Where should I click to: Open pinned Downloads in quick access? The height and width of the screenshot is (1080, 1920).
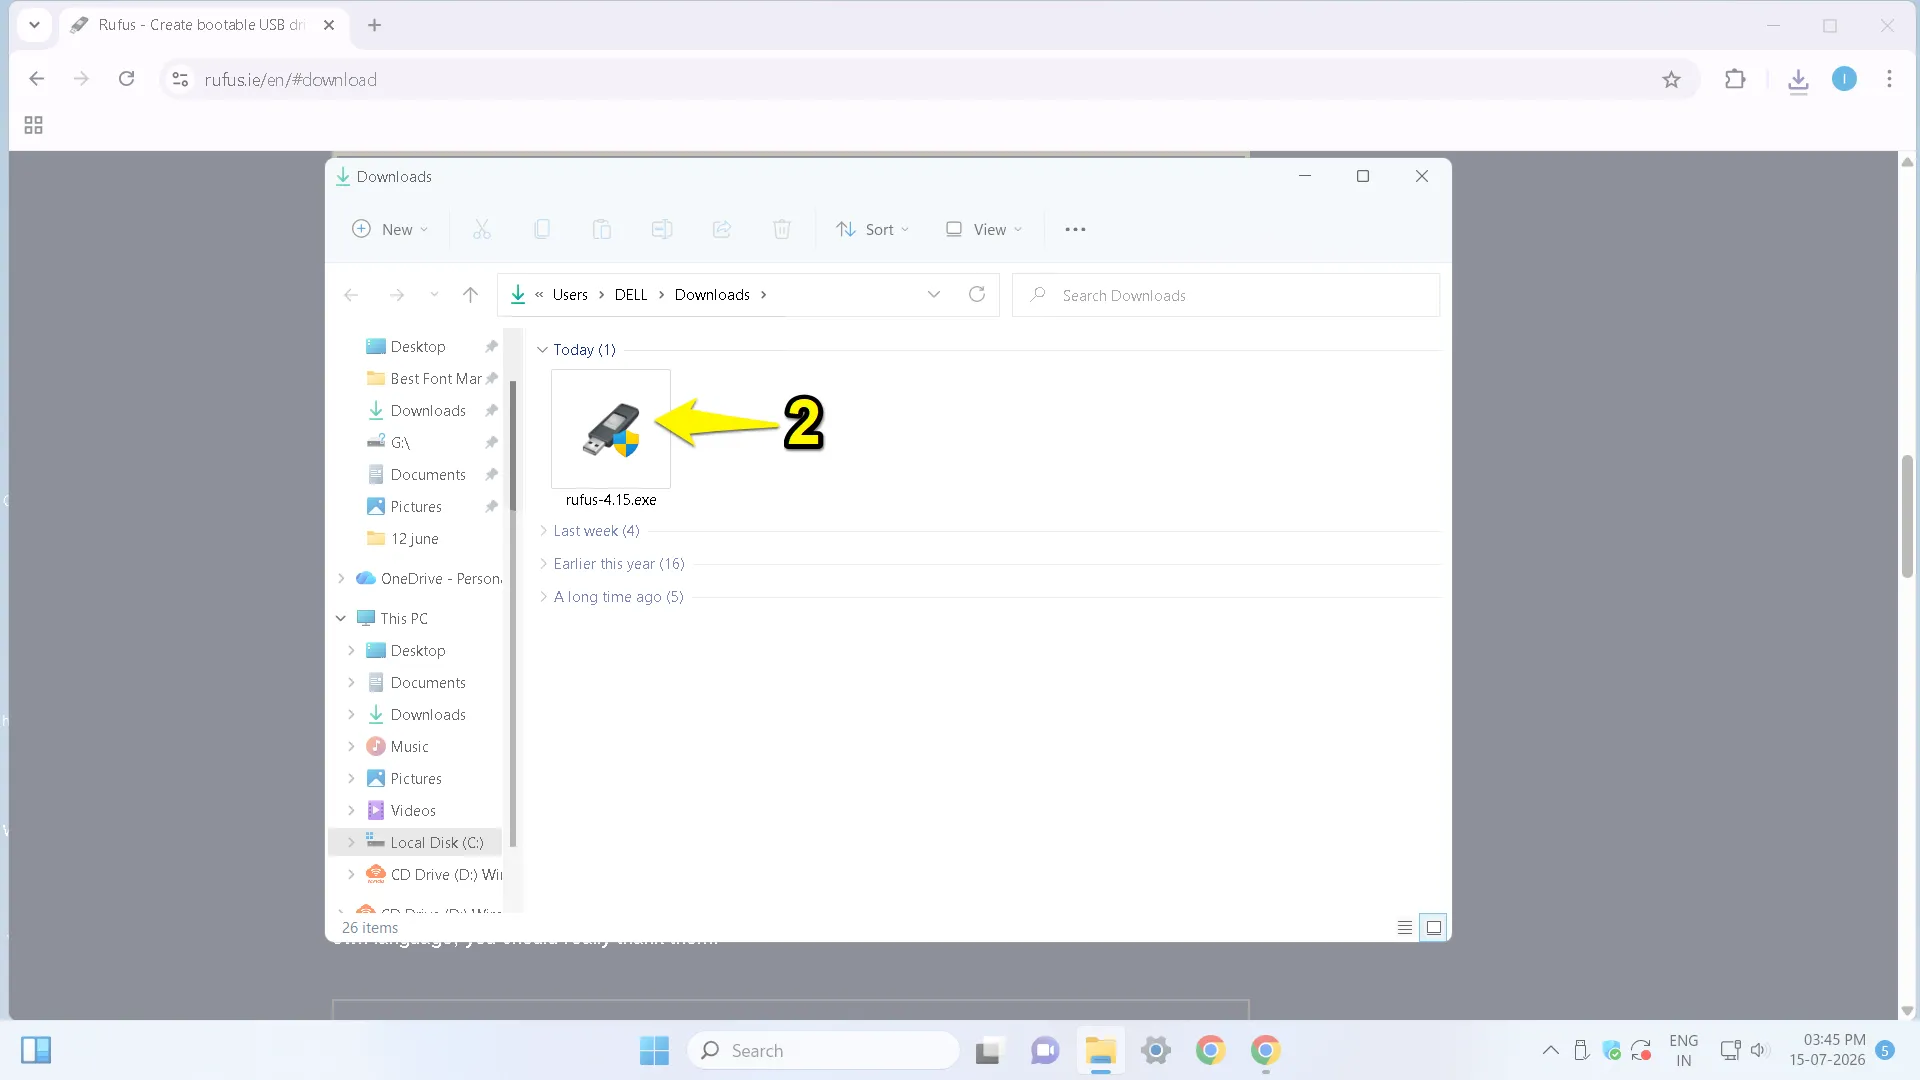[428, 410]
